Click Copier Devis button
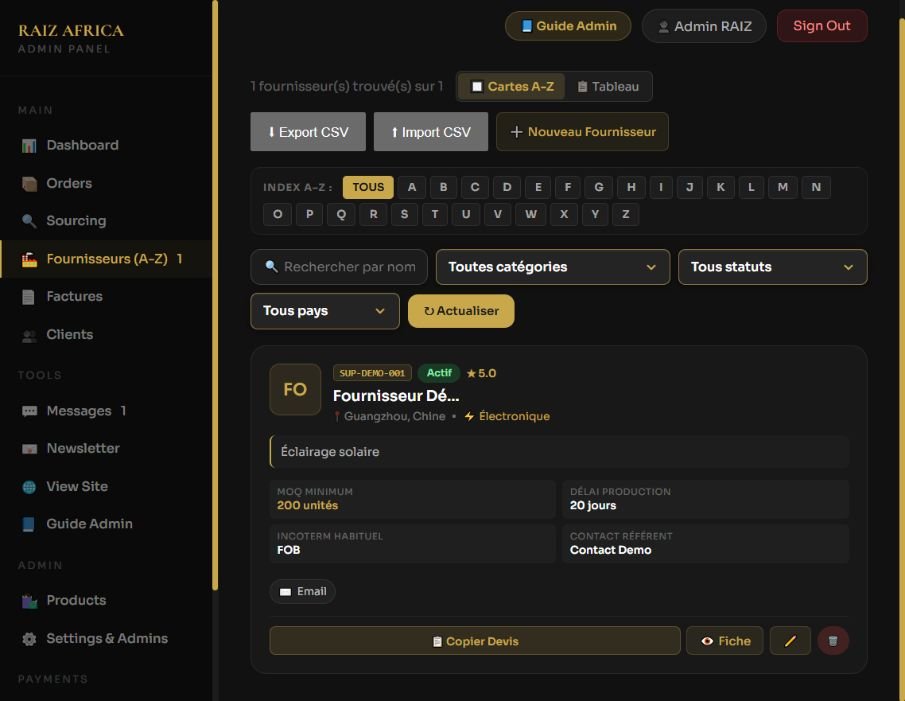 click(475, 641)
